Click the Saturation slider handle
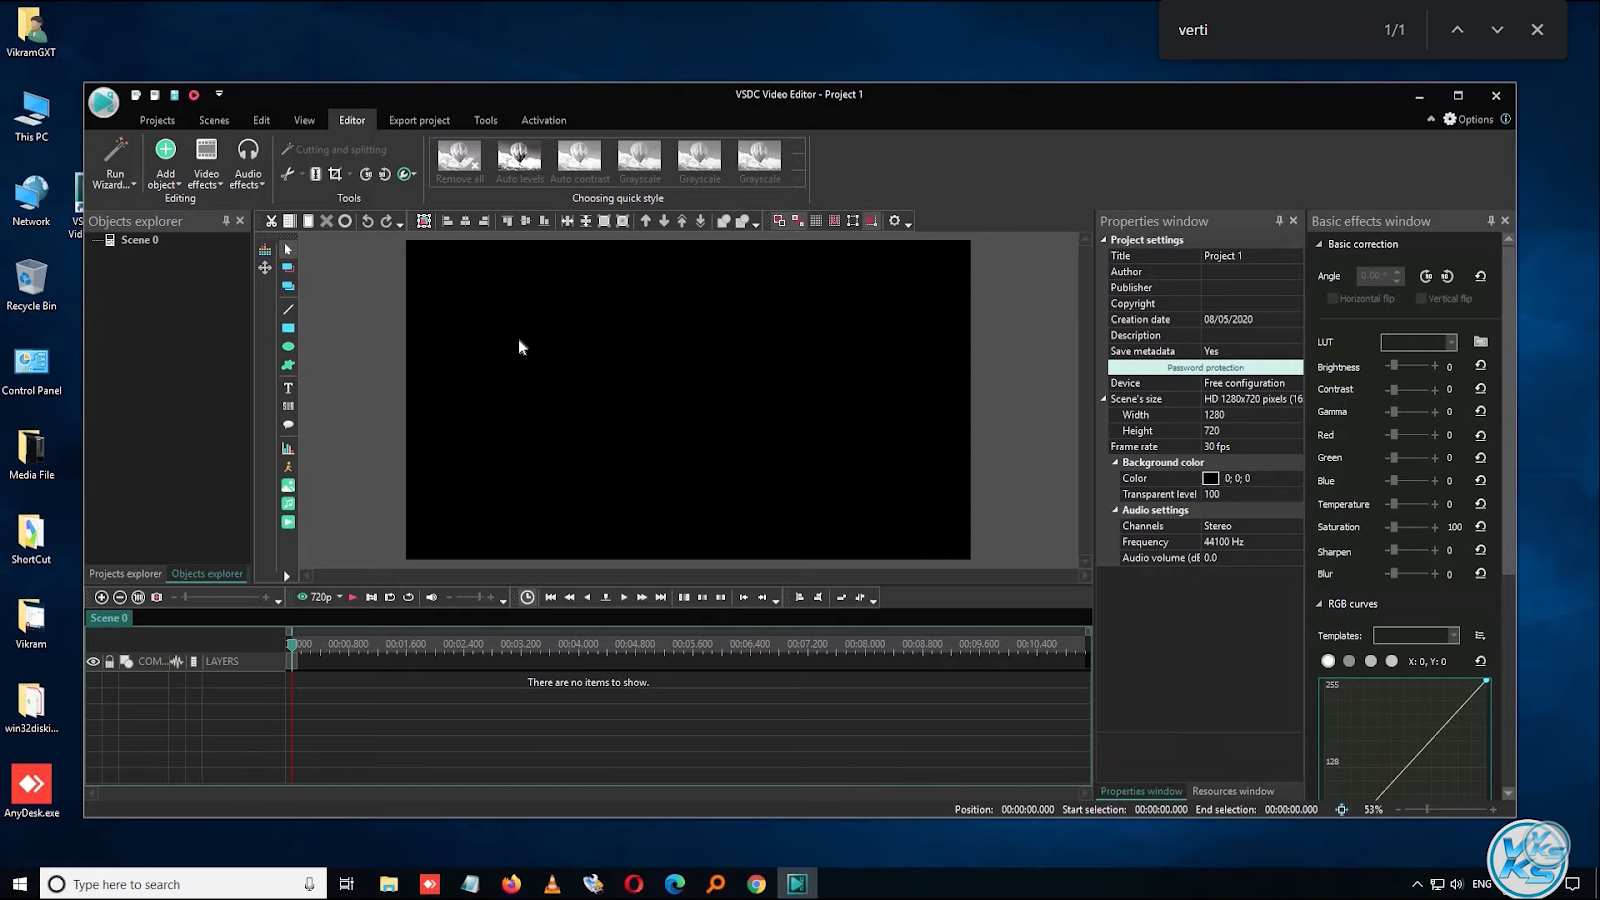 [1393, 527]
